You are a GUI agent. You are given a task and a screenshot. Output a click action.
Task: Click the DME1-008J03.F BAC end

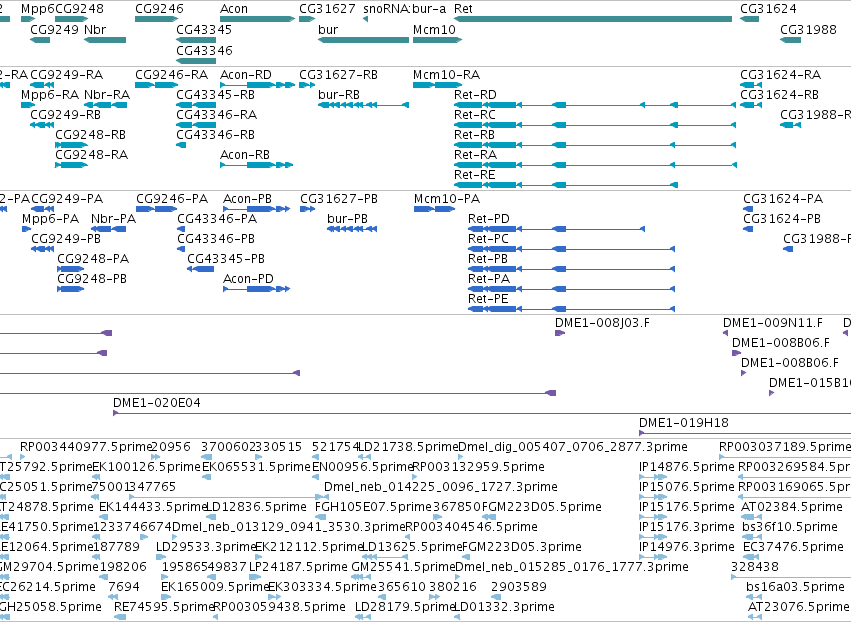point(602,323)
